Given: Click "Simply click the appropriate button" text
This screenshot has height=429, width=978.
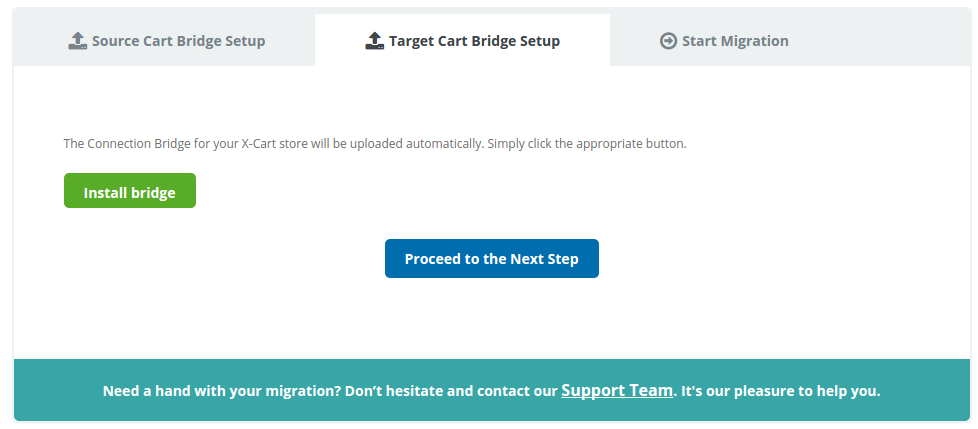Looking at the screenshot, I should click(x=586, y=144).
